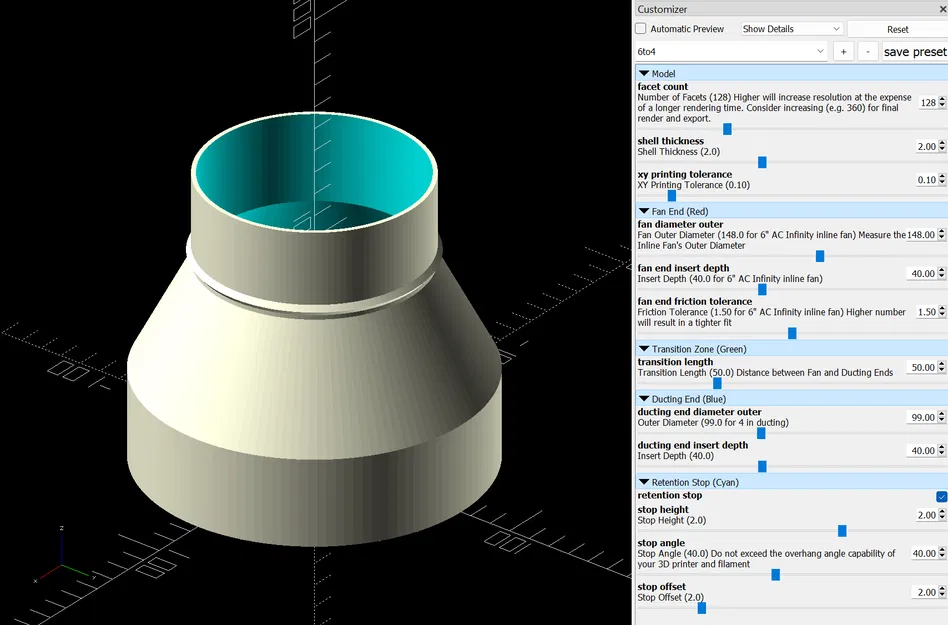The height and width of the screenshot is (625, 948).
Task: Decrement stop angle with its down arrow
Action: pos(943,556)
